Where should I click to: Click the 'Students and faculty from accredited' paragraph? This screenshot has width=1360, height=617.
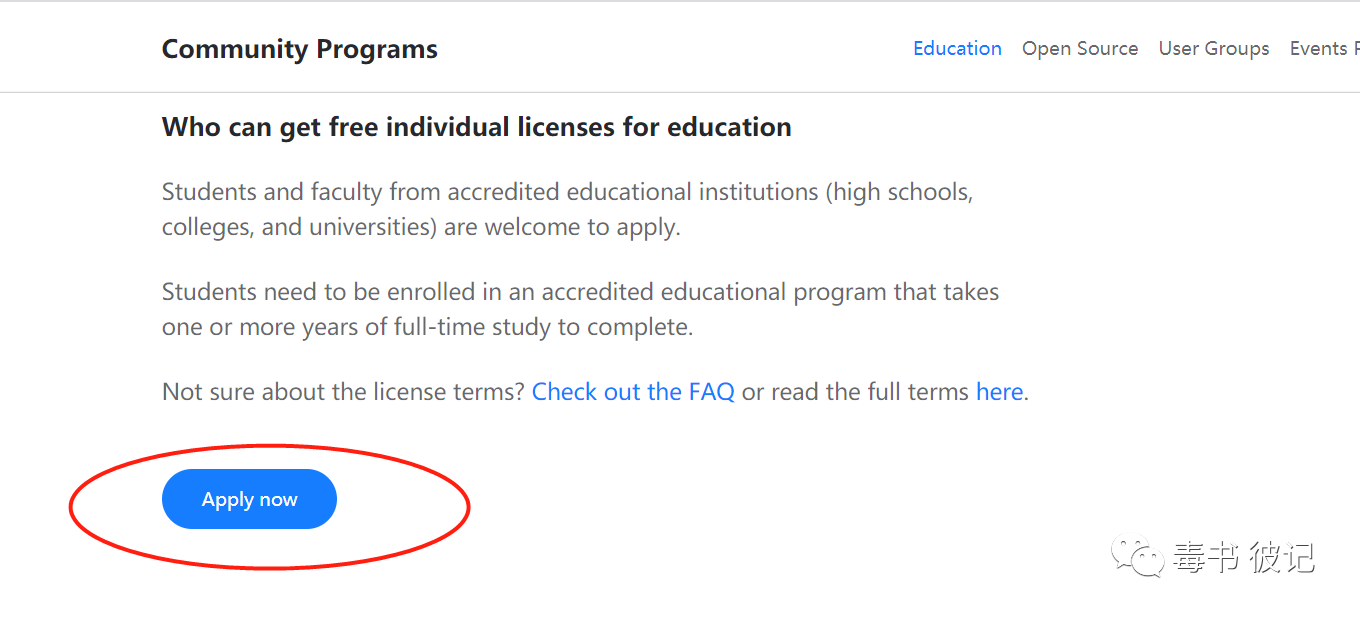pyautogui.click(x=567, y=209)
